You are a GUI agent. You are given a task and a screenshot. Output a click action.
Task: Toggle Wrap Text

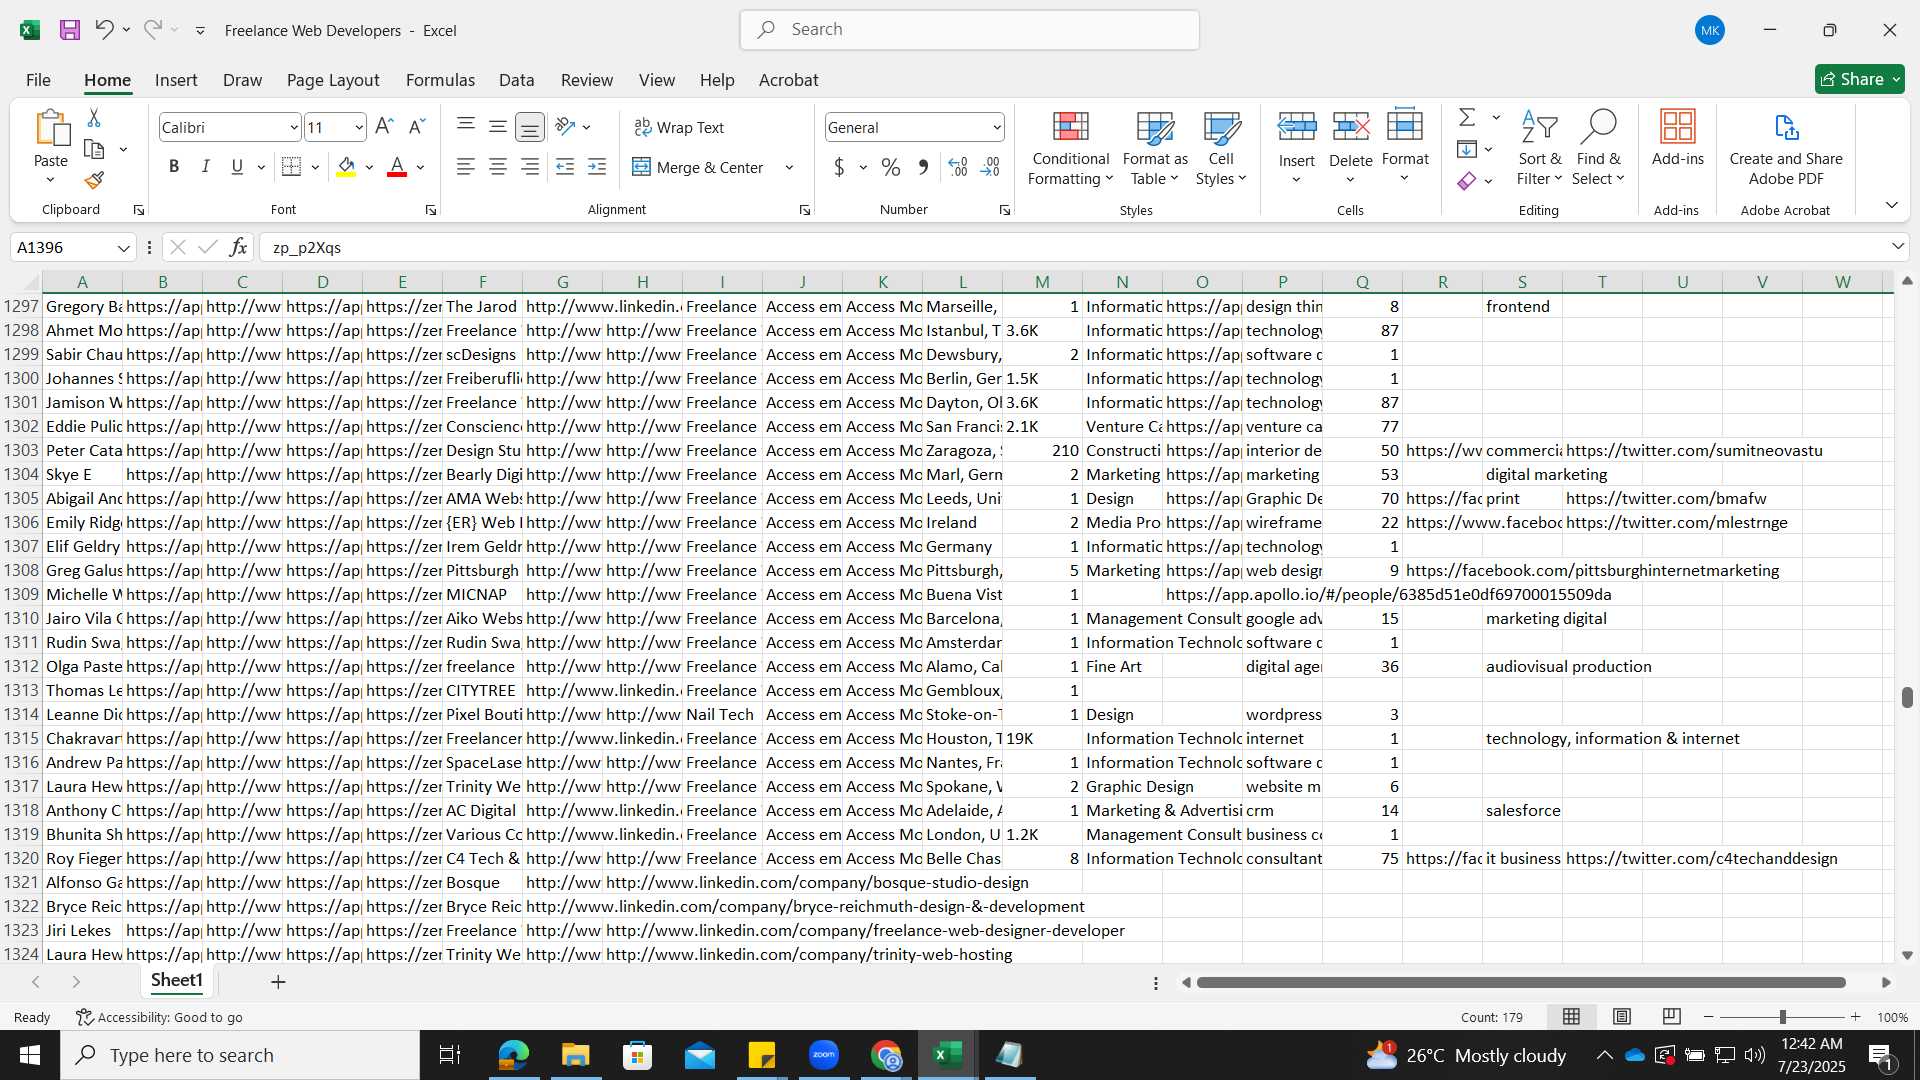679,127
